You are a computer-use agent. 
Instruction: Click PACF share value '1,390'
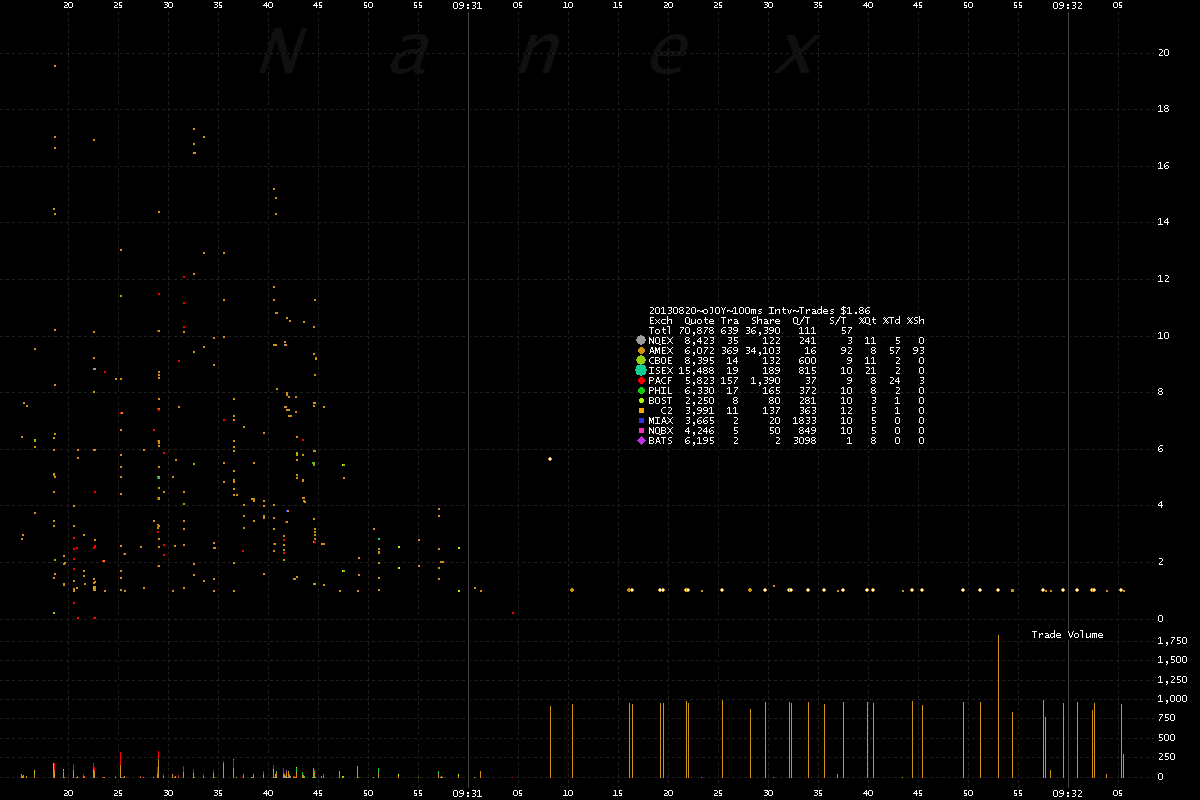[766, 381]
